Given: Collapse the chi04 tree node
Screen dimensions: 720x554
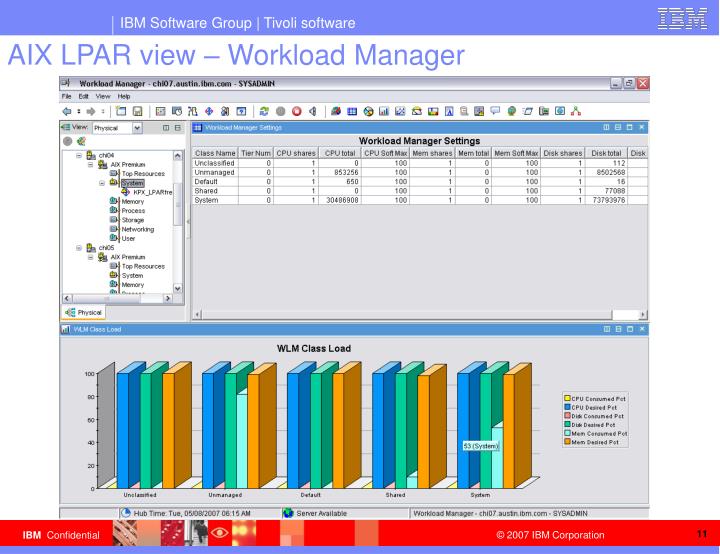Looking at the screenshot, I should 79,156.
